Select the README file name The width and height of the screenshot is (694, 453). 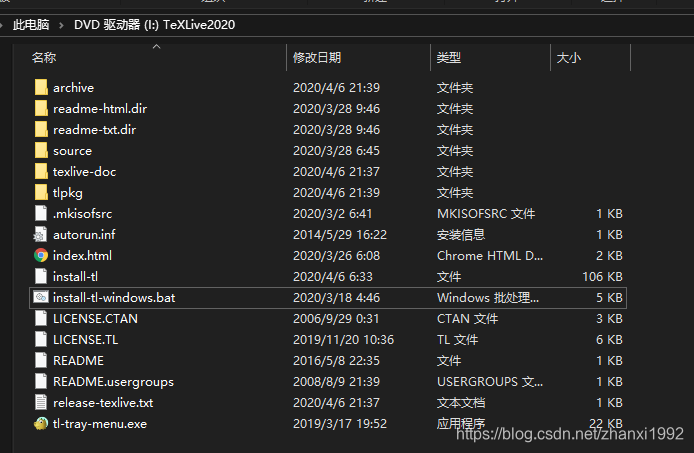coord(78,361)
